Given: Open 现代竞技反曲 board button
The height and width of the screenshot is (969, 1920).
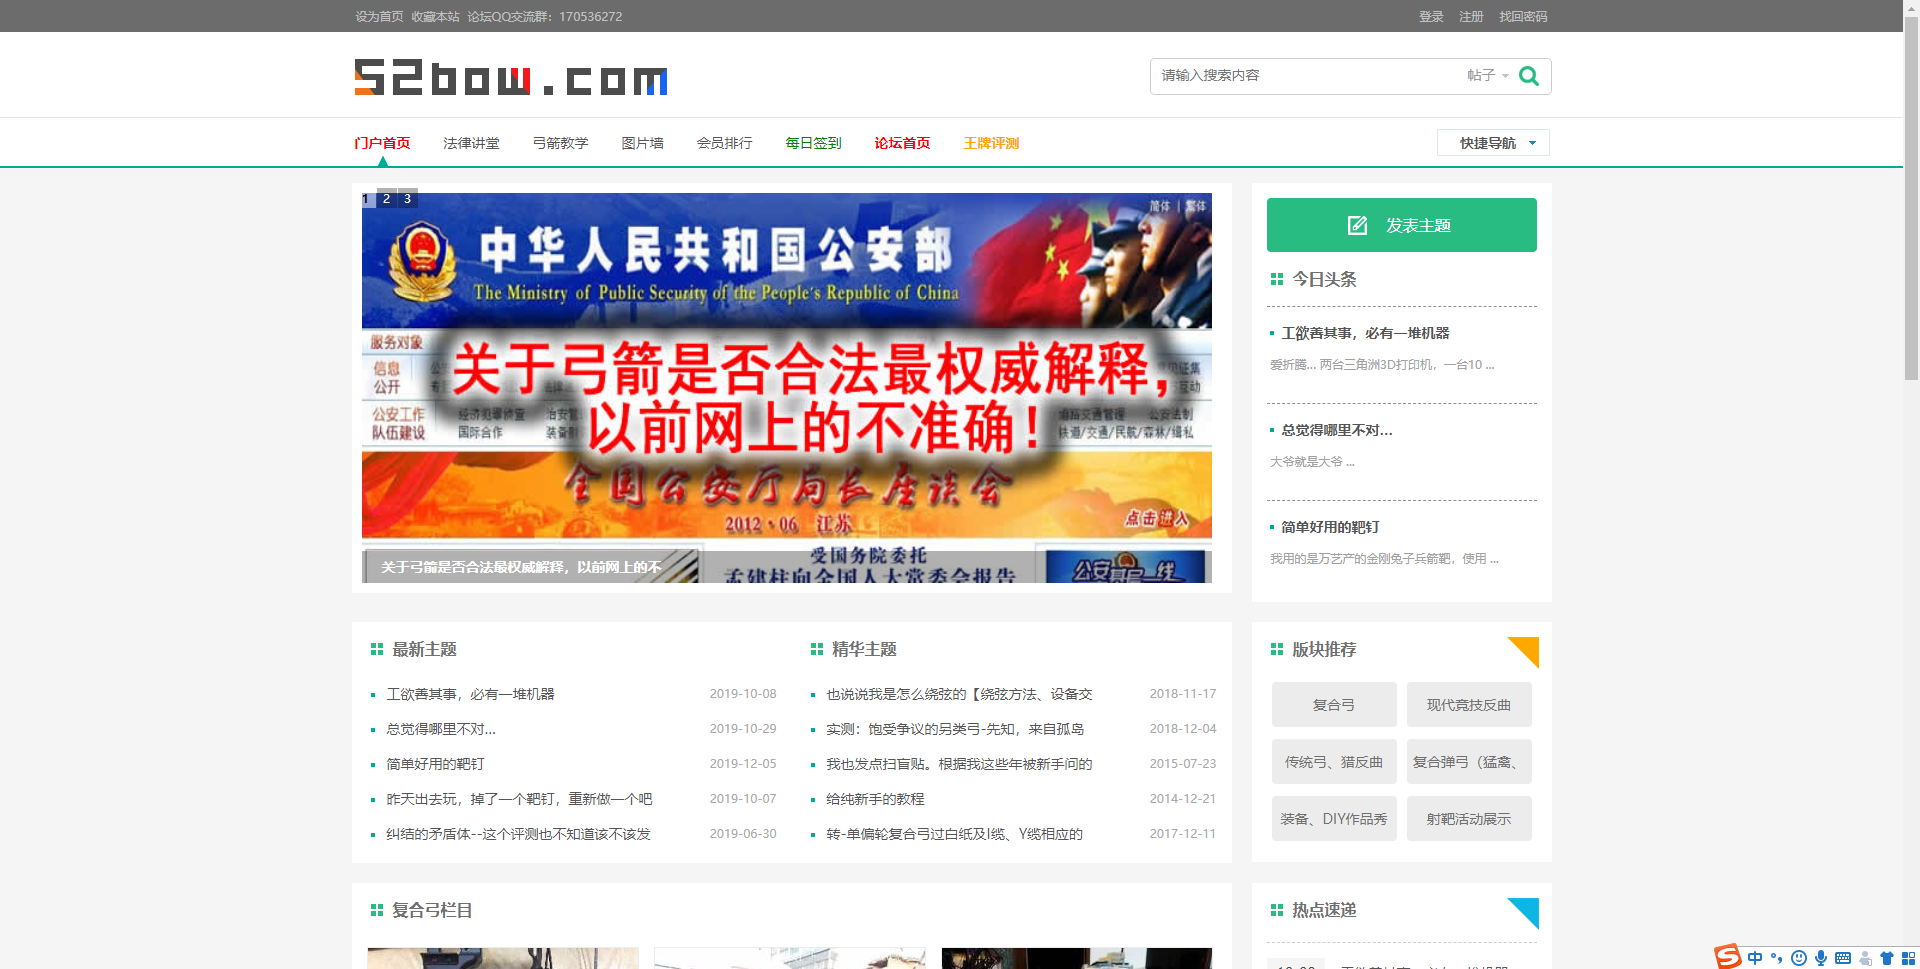Looking at the screenshot, I should pos(1469,705).
